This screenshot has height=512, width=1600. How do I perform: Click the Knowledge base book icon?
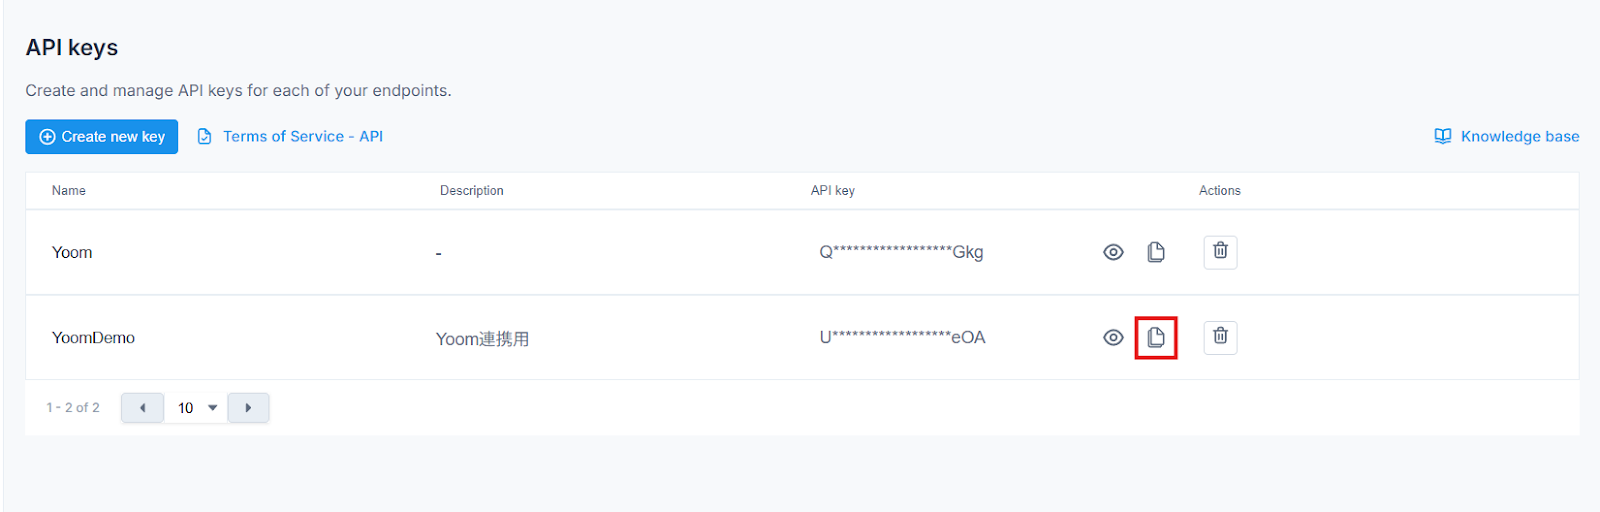click(1442, 136)
